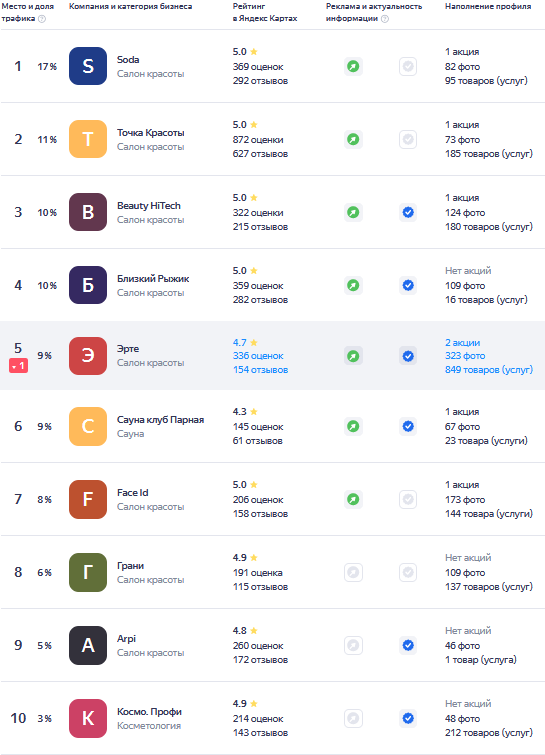Image resolution: width=545 pixels, height=755 pixels.
Task: Open the '849 товаров (услуг)' link
Action: [x=489, y=370]
